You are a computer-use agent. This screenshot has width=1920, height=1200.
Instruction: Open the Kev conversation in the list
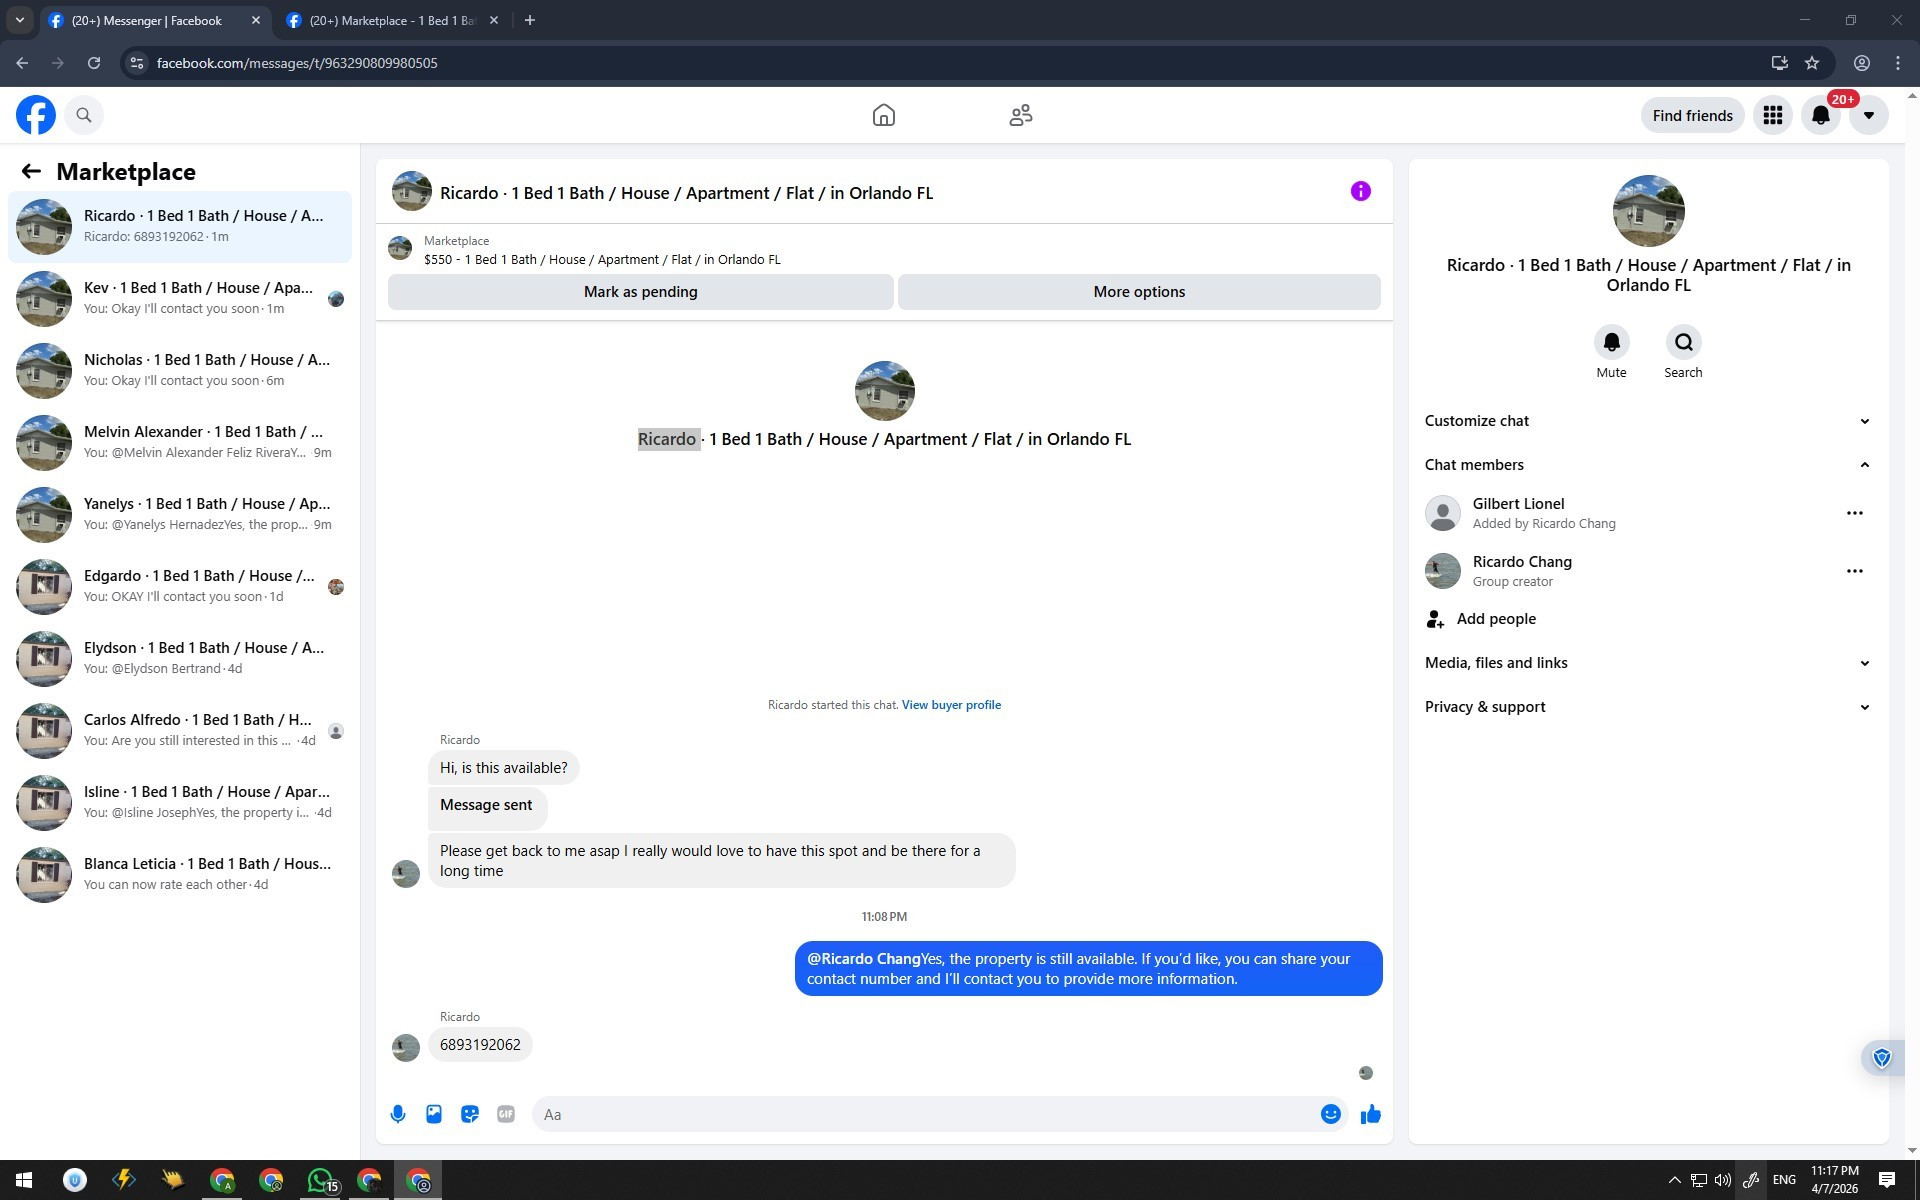(180, 298)
